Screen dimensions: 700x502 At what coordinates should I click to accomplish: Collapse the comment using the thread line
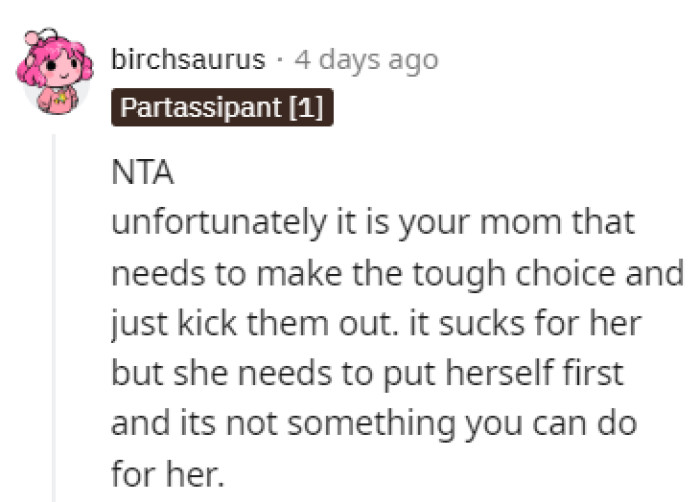pos(54,320)
